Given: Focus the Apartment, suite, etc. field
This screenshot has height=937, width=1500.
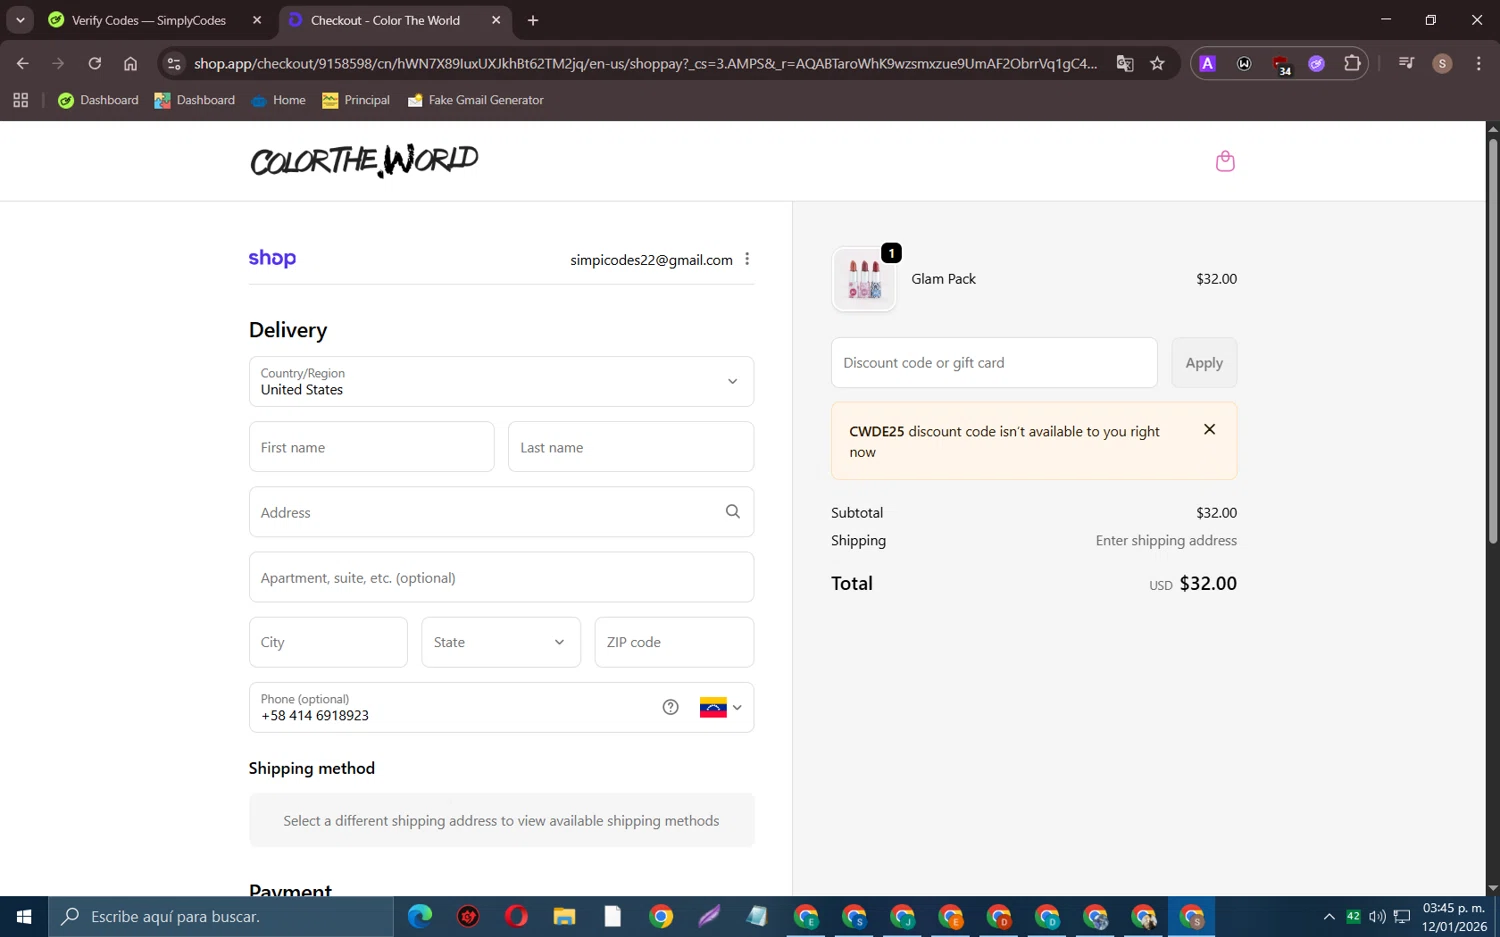Looking at the screenshot, I should click(501, 577).
